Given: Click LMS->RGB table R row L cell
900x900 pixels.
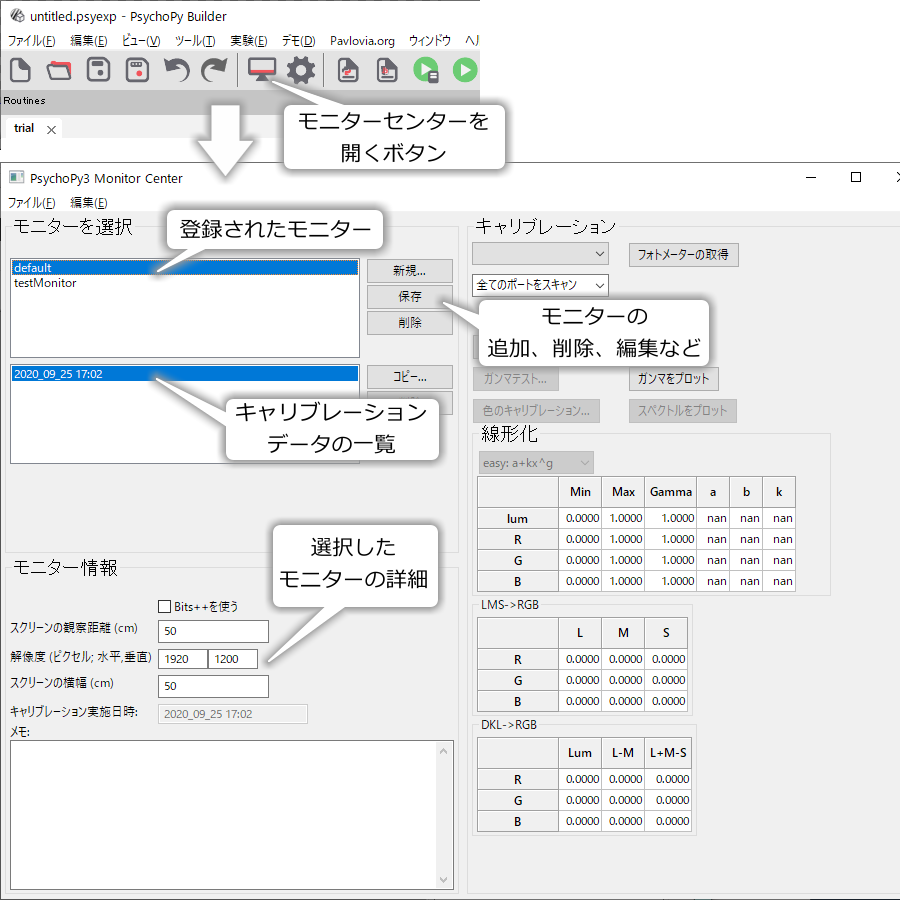Looking at the screenshot, I should (x=580, y=660).
